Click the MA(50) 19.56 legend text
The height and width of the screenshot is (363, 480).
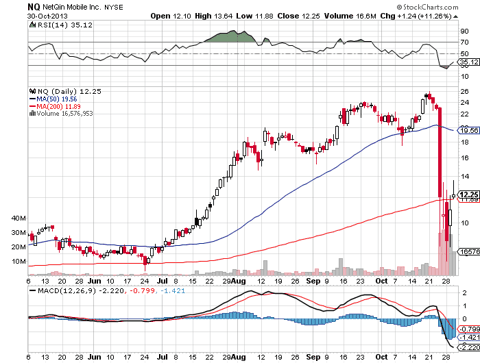pyautogui.click(x=57, y=99)
